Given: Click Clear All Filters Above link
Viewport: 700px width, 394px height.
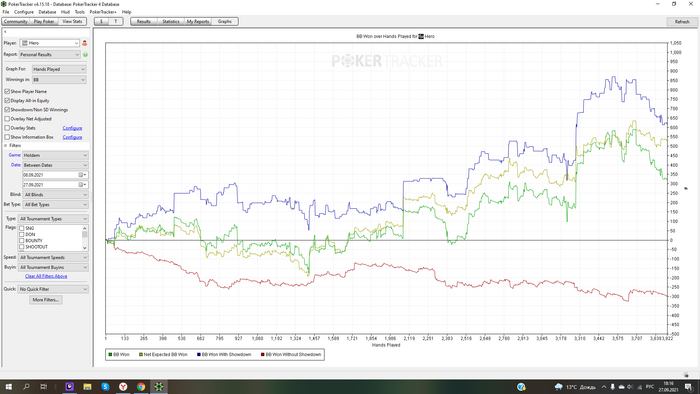Looking at the screenshot, I should pyautogui.click(x=46, y=276).
